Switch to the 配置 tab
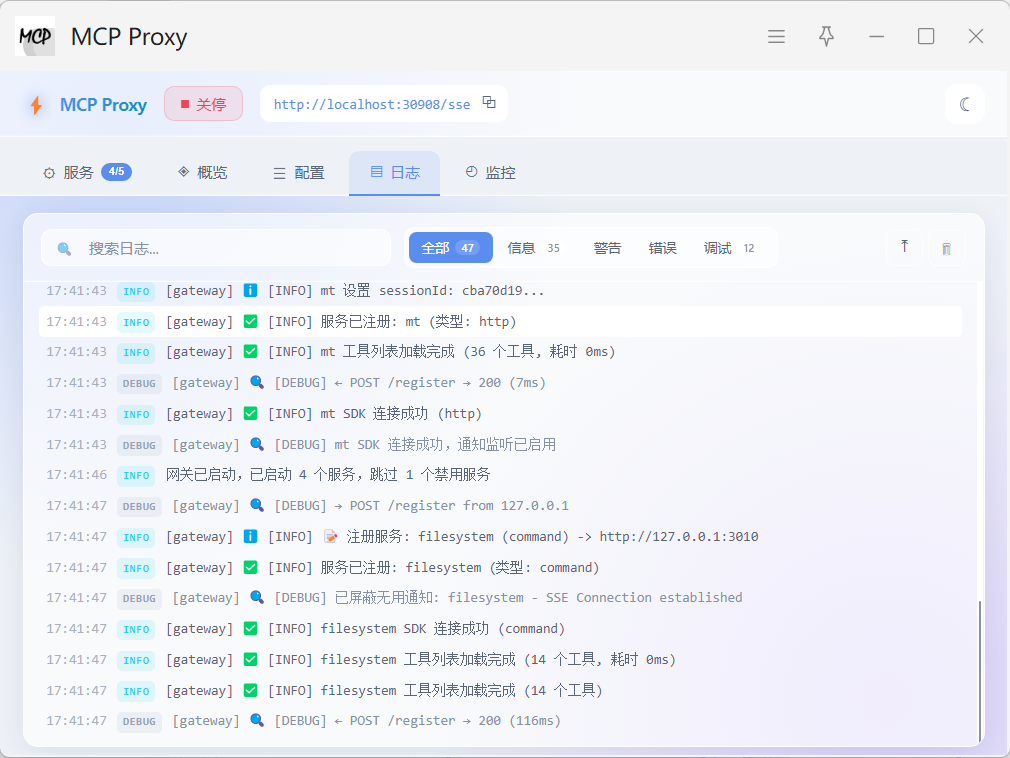Screen dimensions: 1010x758 click(x=299, y=173)
